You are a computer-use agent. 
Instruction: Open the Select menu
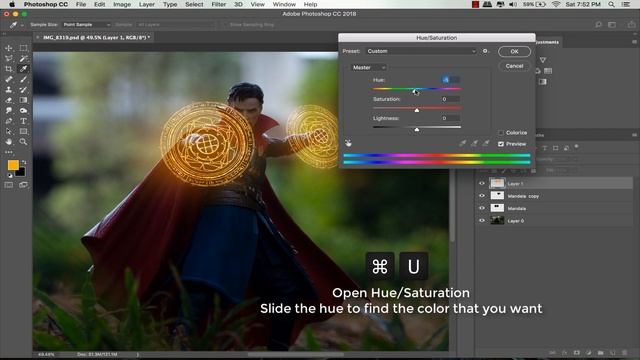tap(194, 4)
